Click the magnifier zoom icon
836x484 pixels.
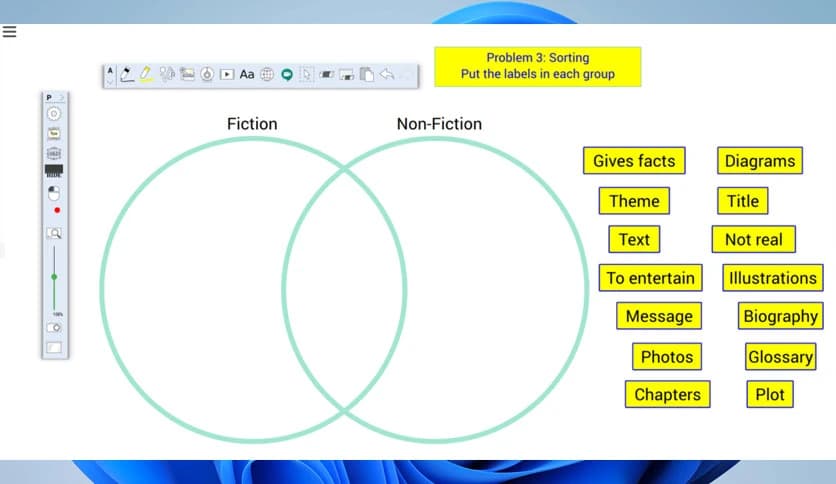coord(54,233)
